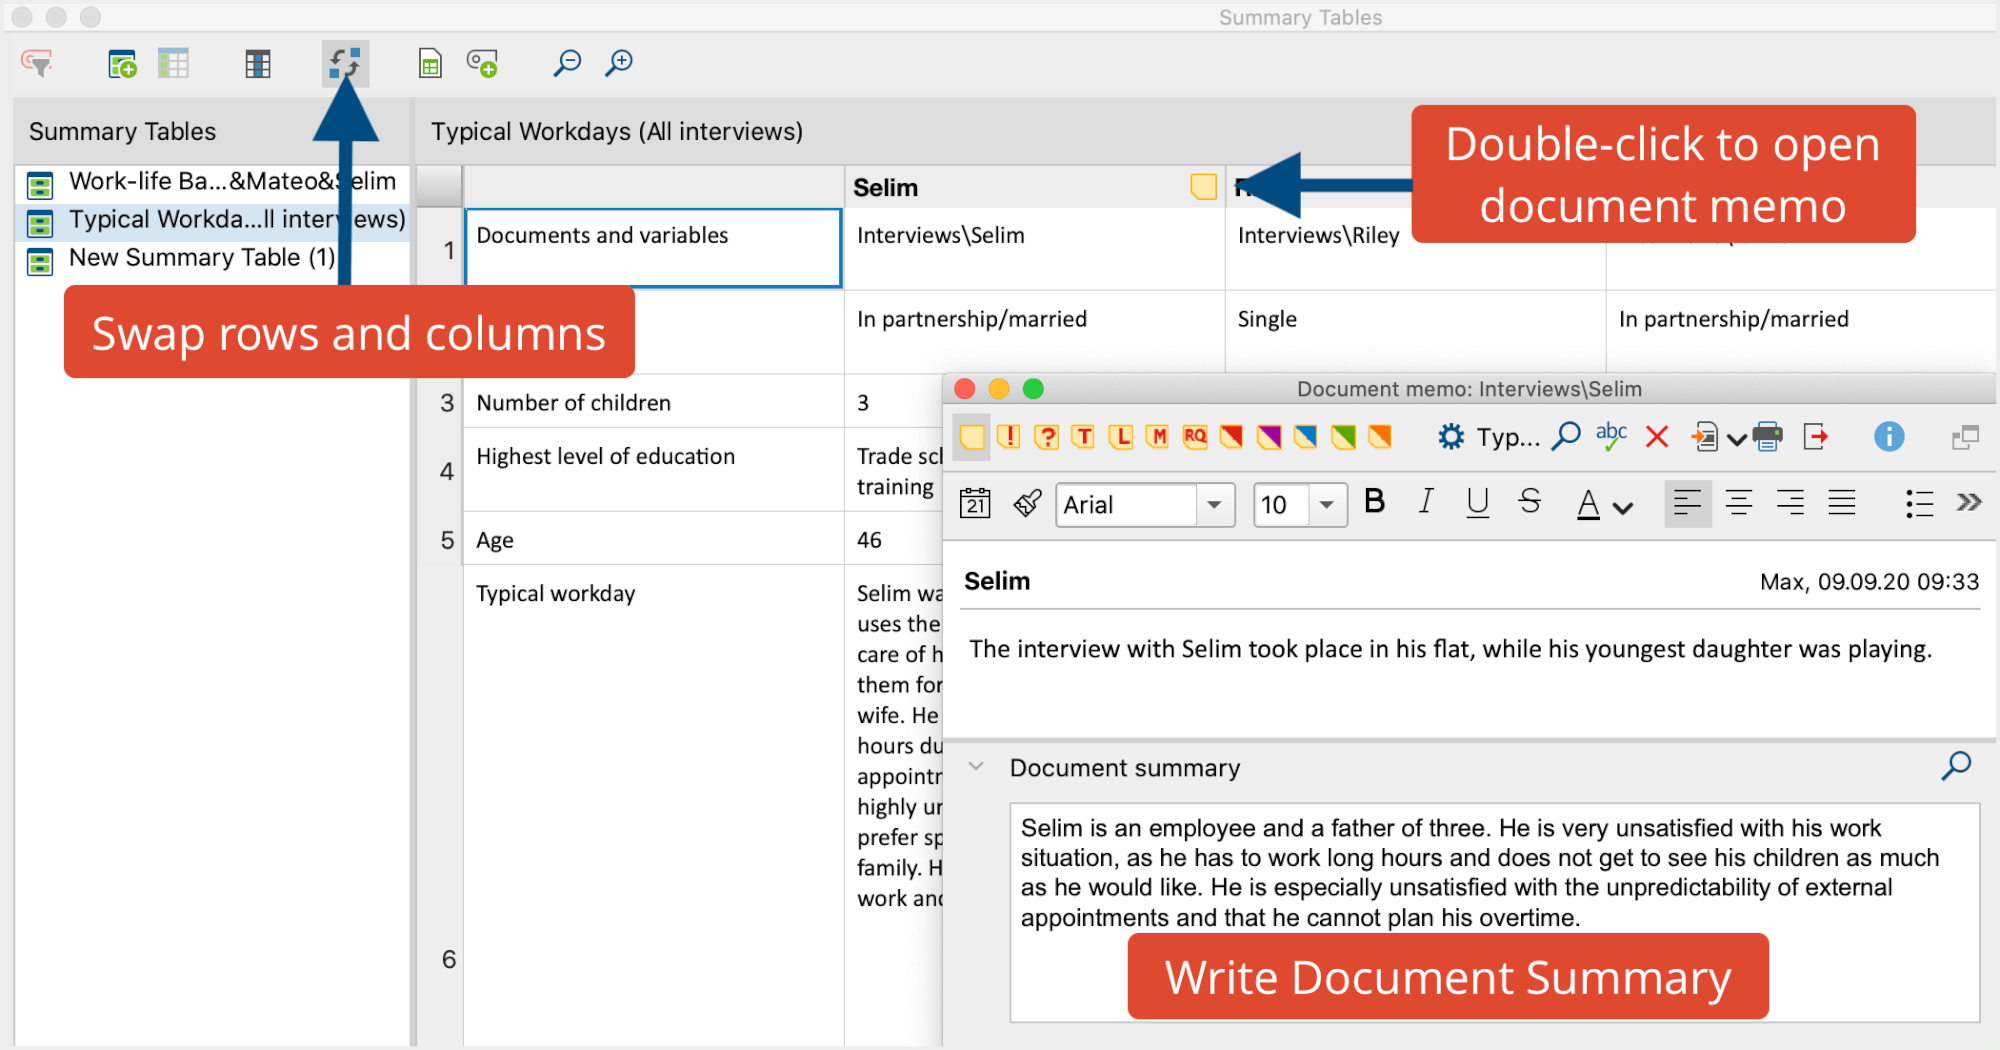Click the code filter funnel icon

[x=37, y=64]
